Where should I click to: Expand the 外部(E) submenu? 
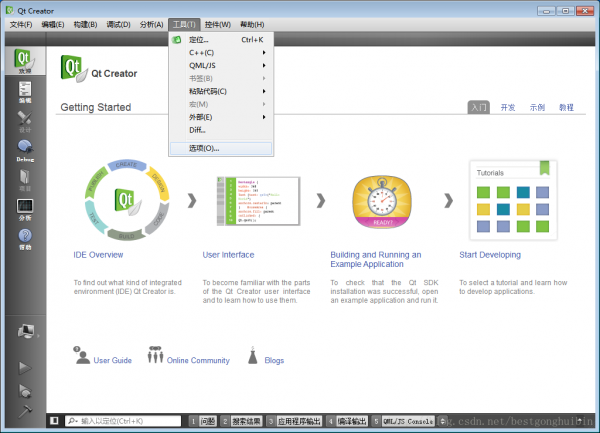[221, 117]
